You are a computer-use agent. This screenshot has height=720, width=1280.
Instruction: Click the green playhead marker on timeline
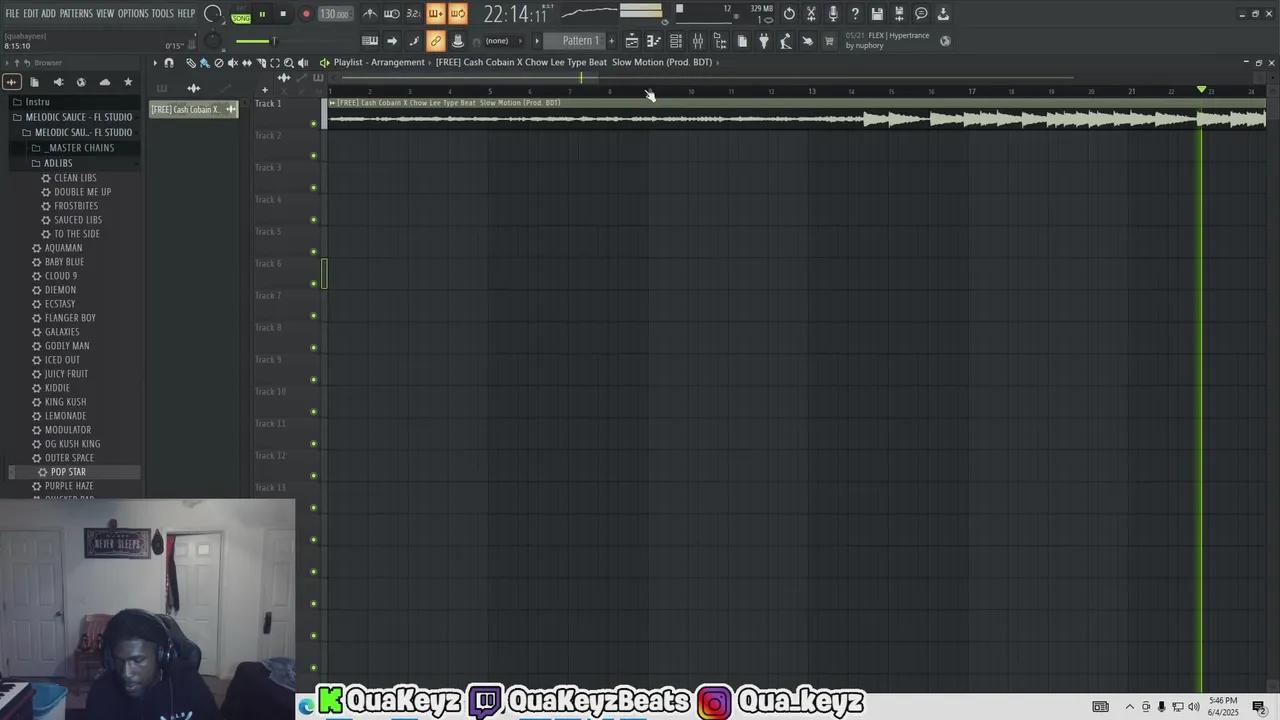pyautogui.click(x=1202, y=90)
